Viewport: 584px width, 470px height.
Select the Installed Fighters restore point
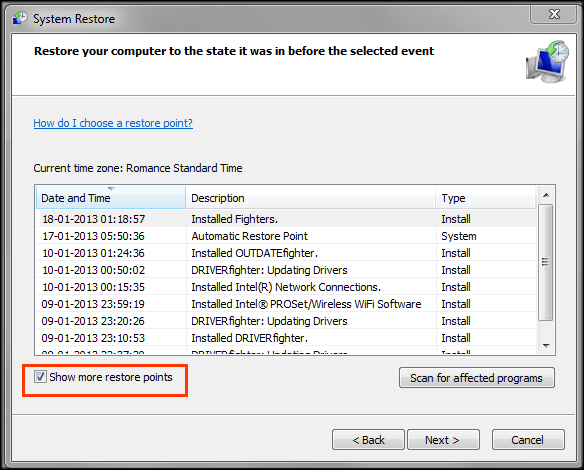(x=286, y=219)
